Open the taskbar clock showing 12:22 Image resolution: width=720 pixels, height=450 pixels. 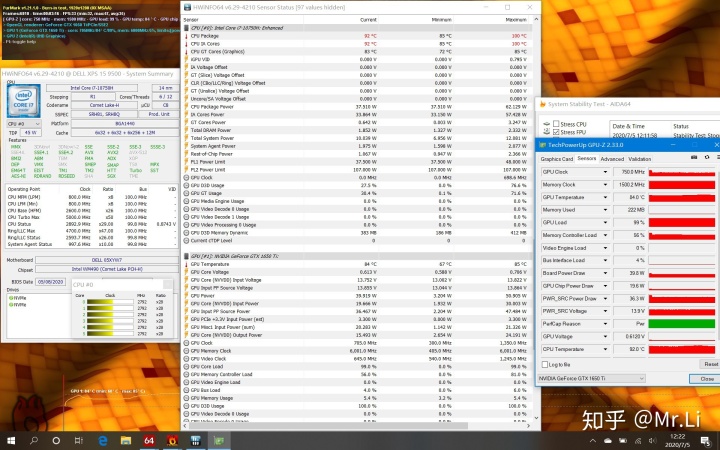tap(677, 440)
